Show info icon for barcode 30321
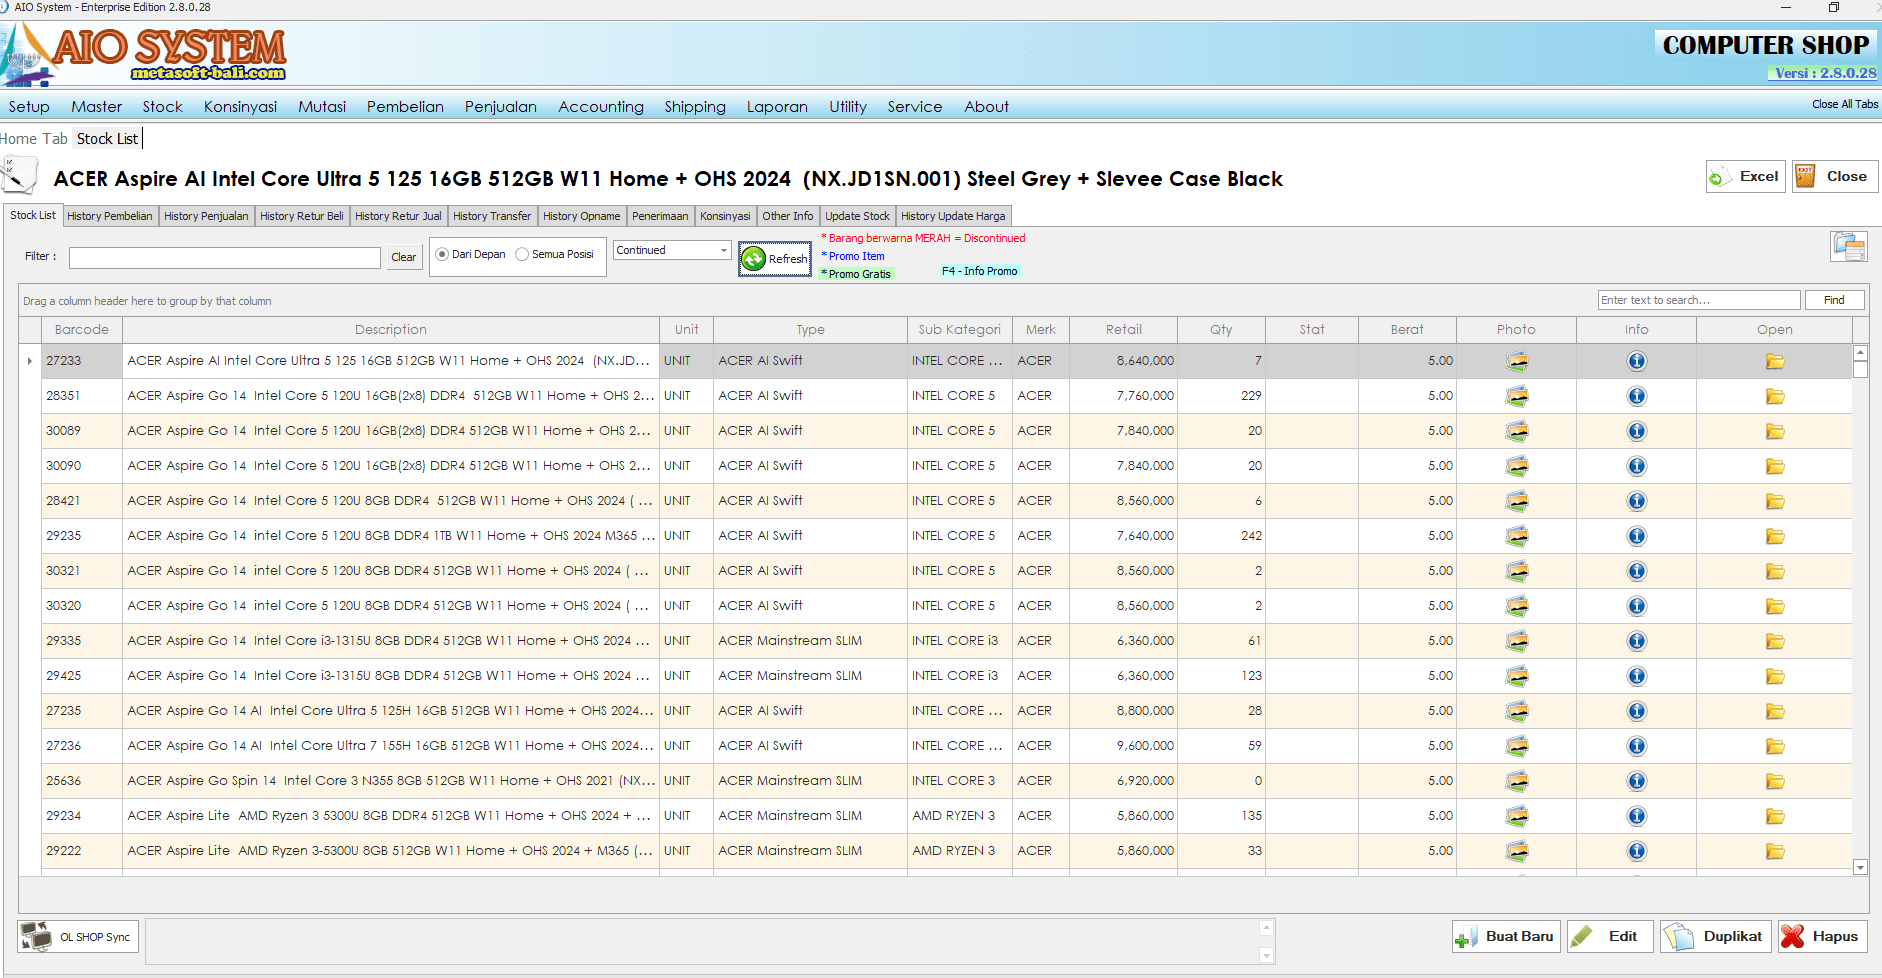Image resolution: width=1882 pixels, height=978 pixels. [1636, 571]
